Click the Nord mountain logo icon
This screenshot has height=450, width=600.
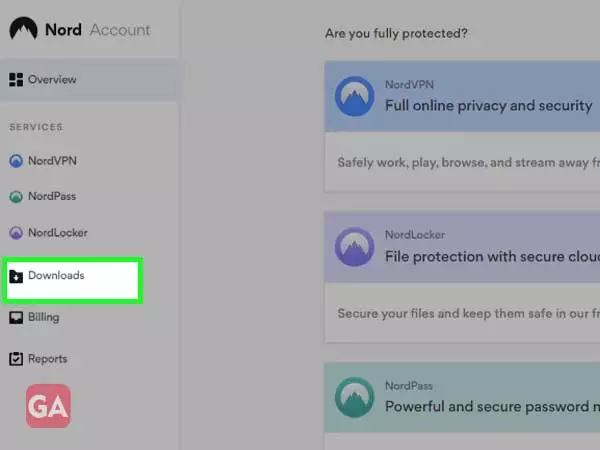coord(23,28)
